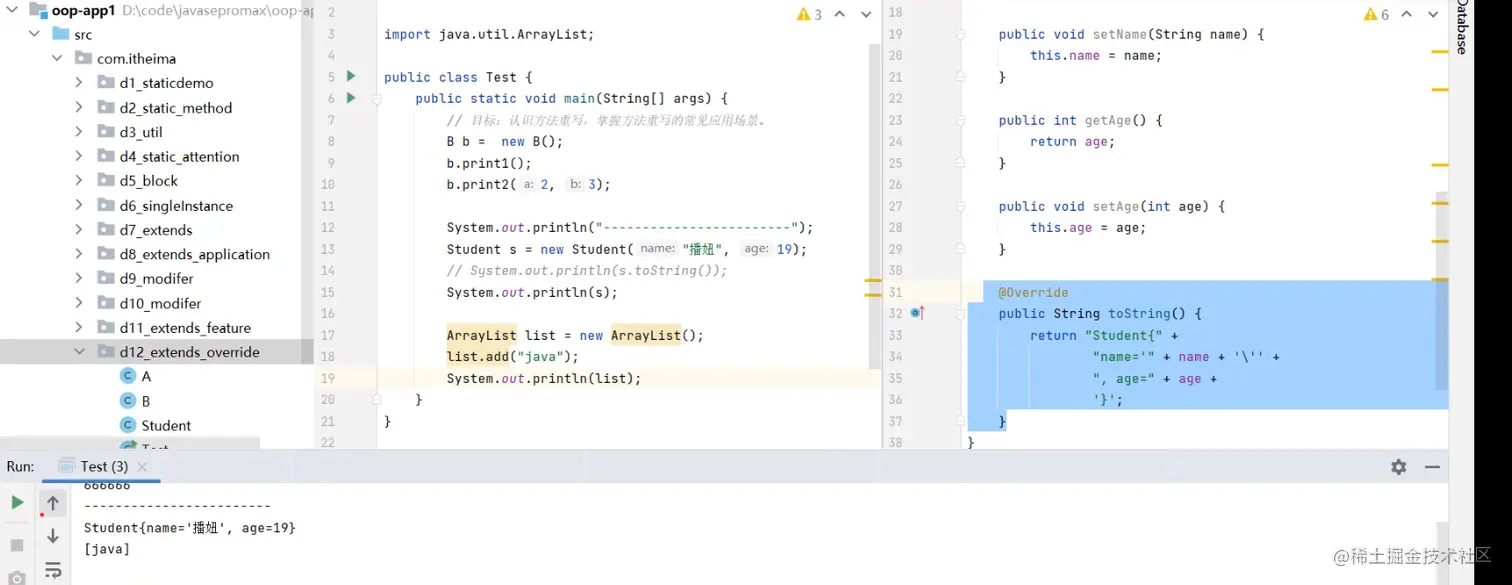Click the down arrow in Run console toolbar
The width and height of the screenshot is (1512, 585).
click(53, 537)
